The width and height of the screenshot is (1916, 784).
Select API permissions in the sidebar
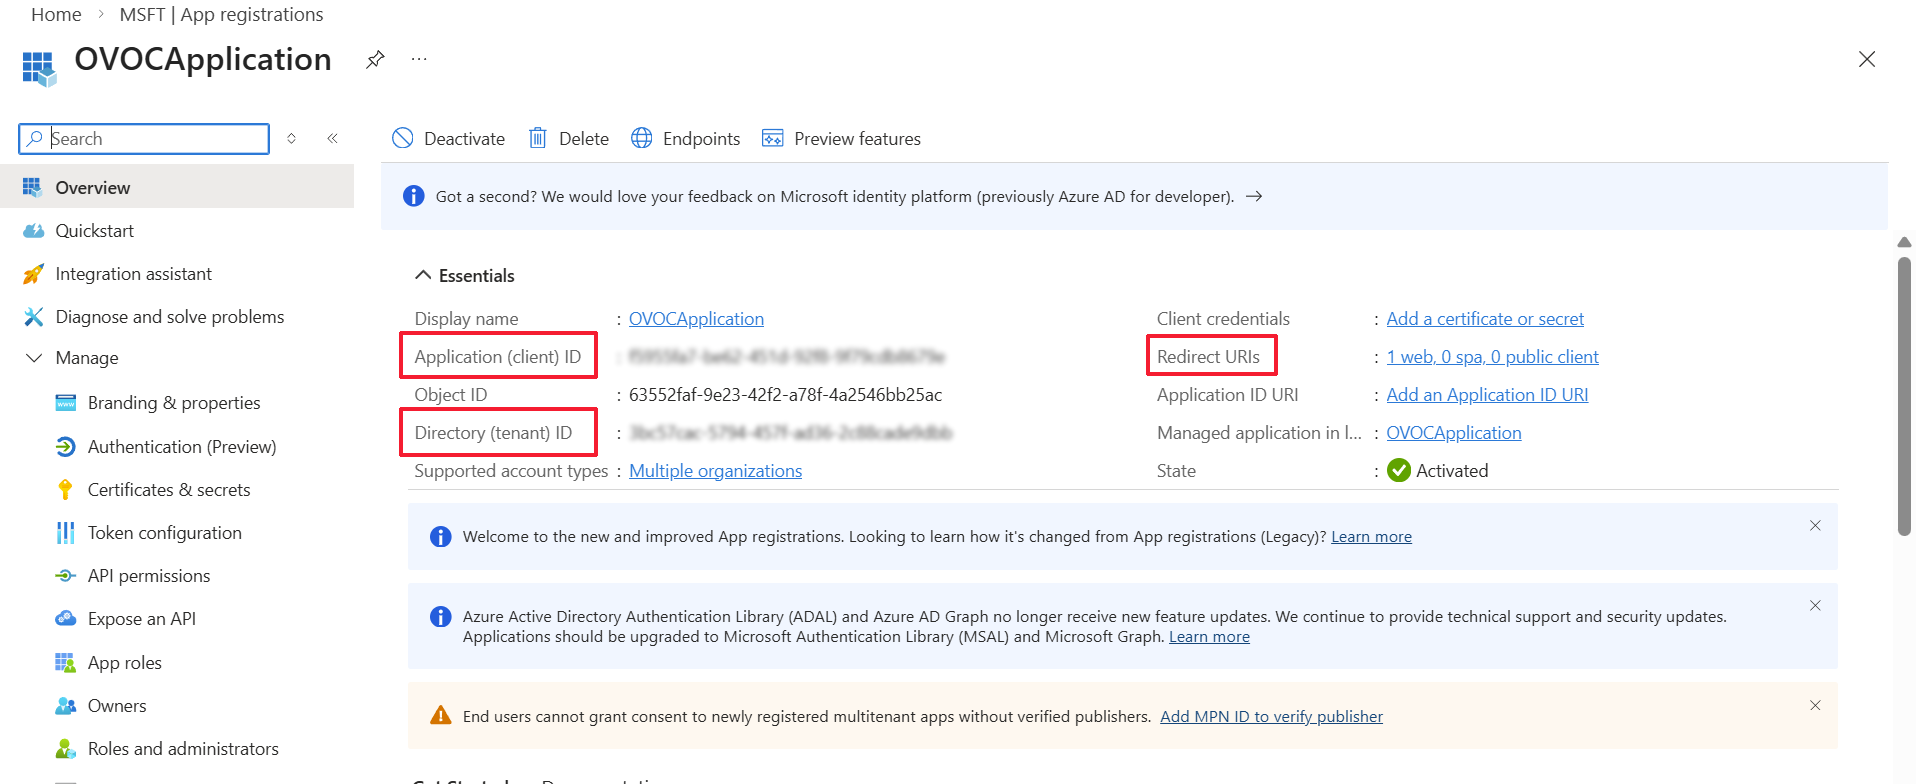[x=148, y=576]
